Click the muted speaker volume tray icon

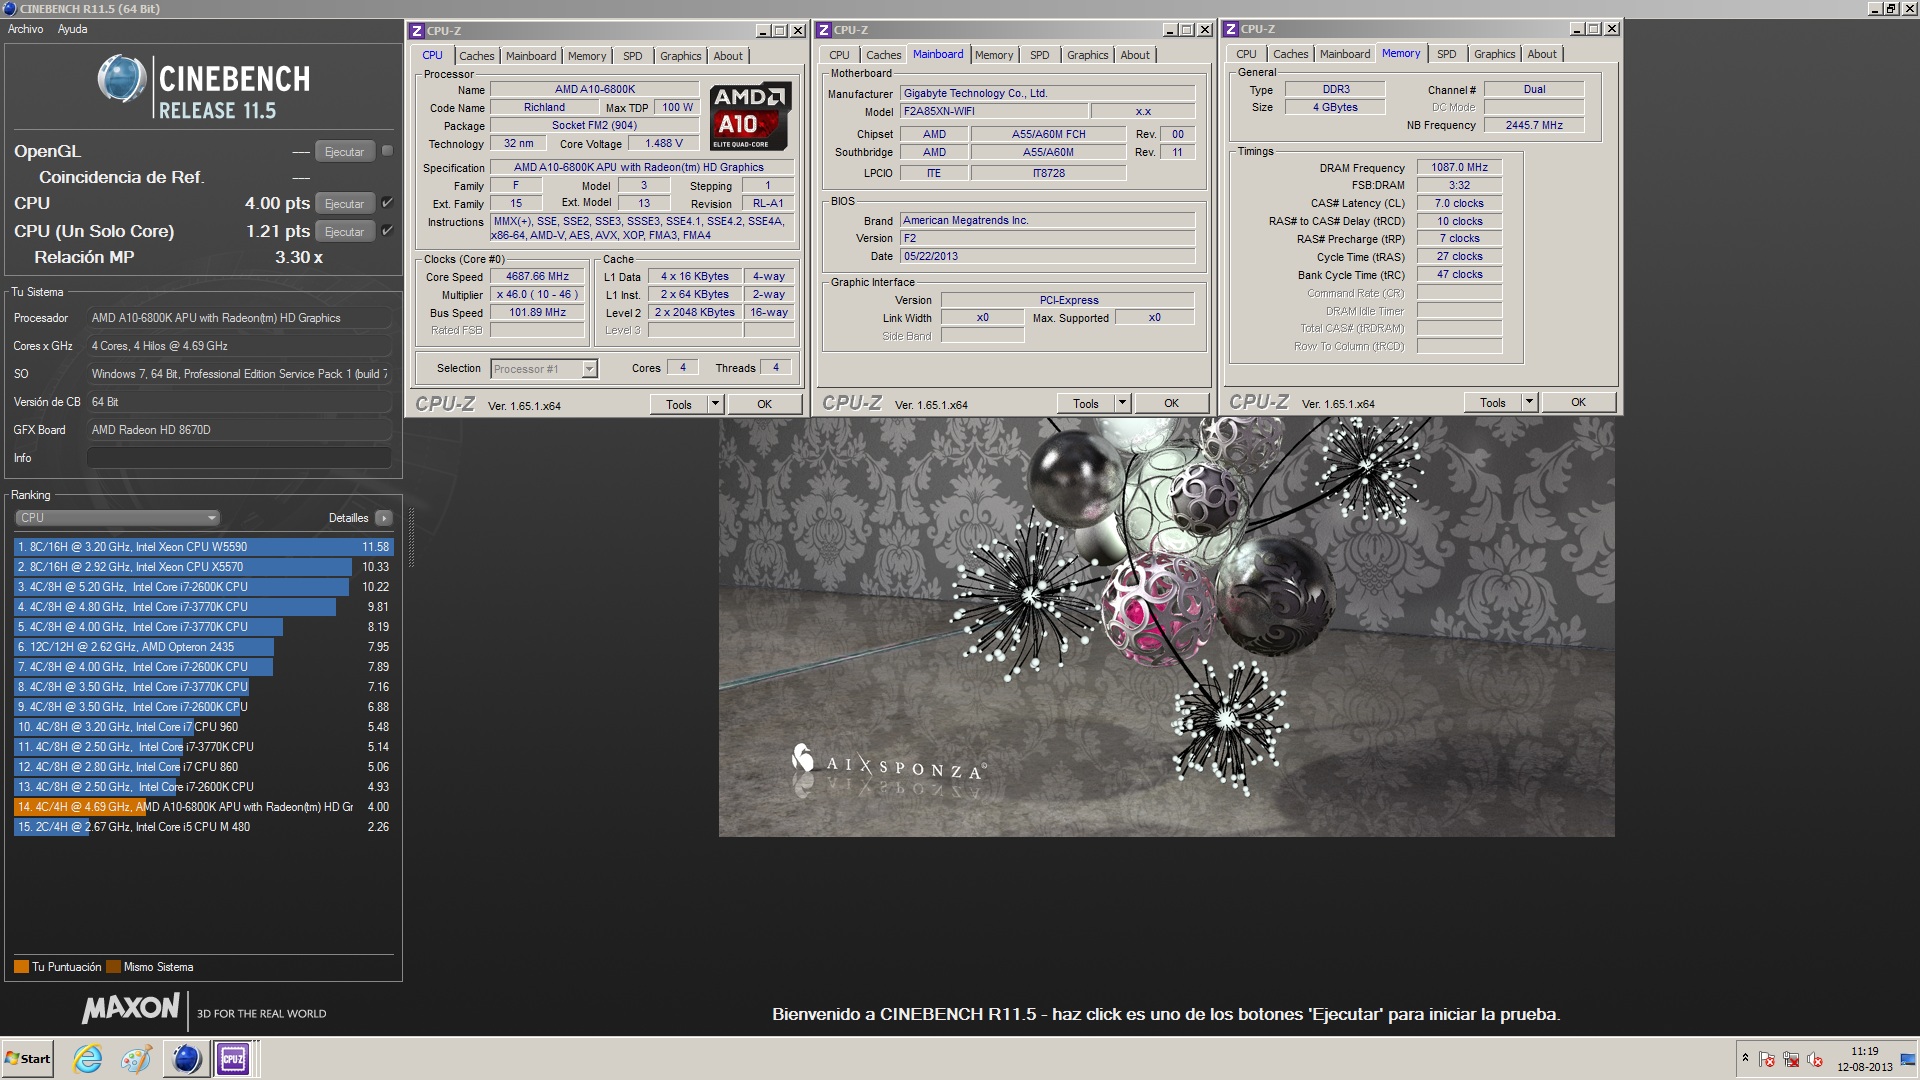pos(1815,1060)
